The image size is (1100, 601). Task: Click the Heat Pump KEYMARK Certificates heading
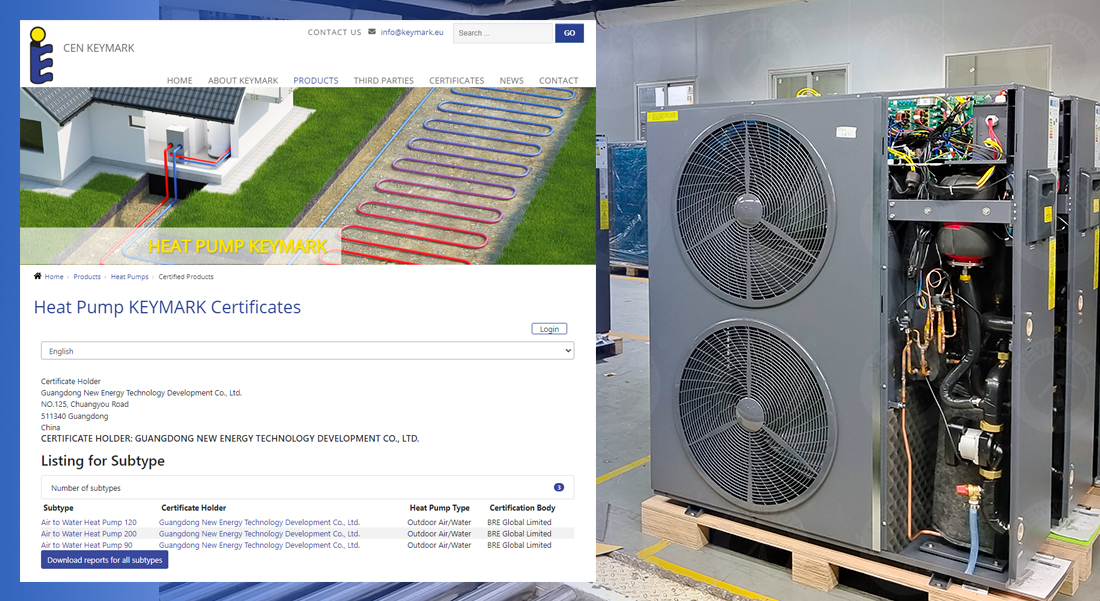[167, 307]
